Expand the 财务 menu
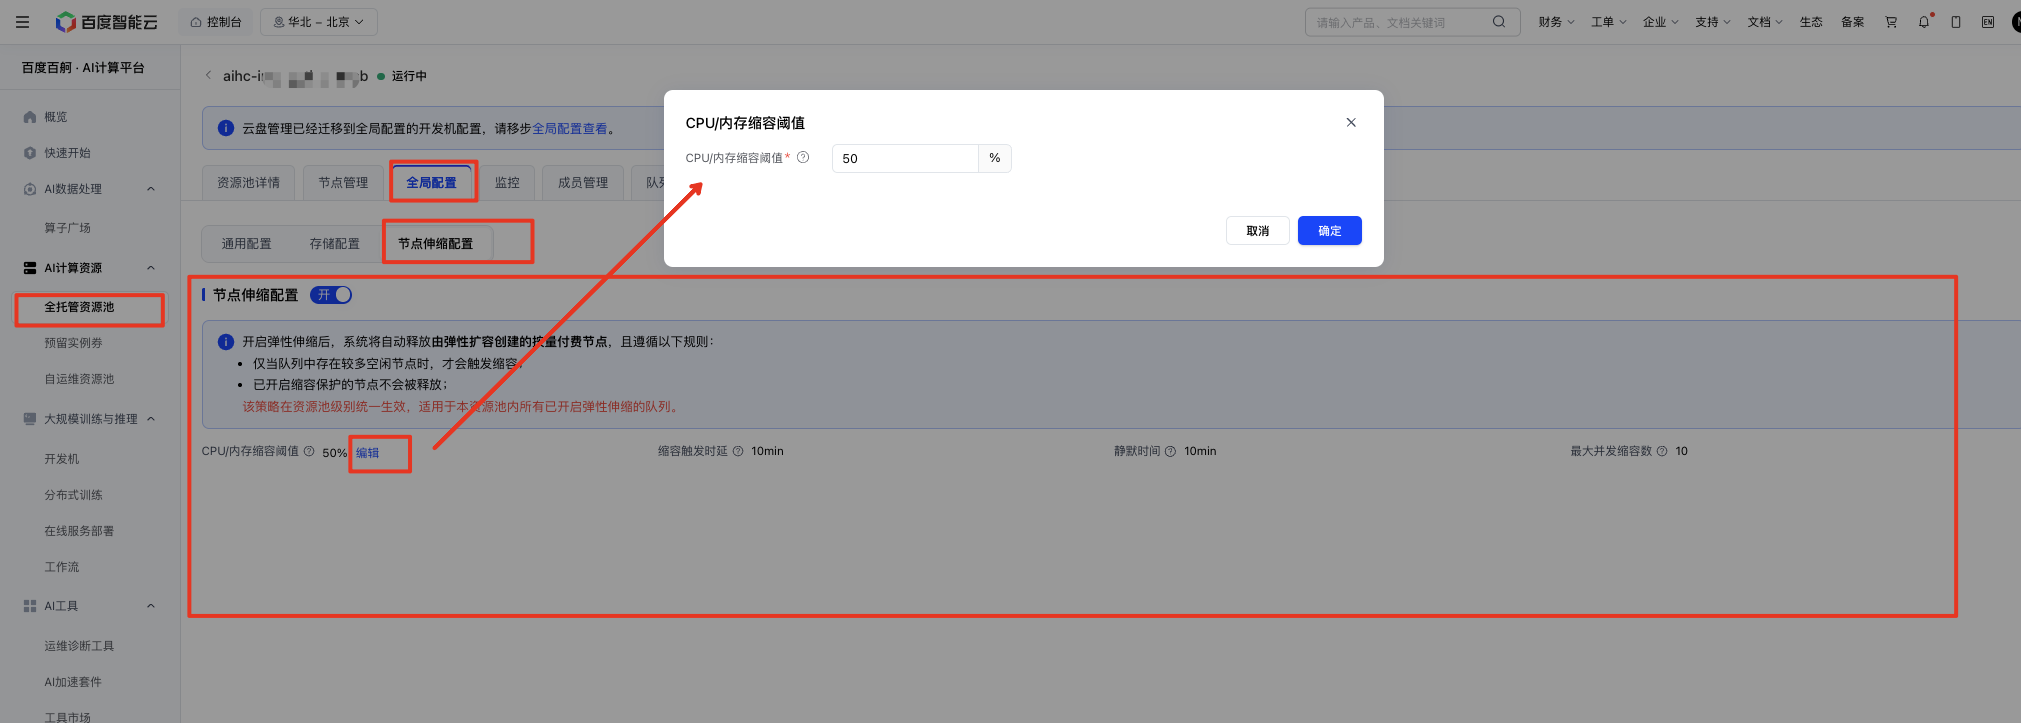 pyautogui.click(x=1556, y=22)
